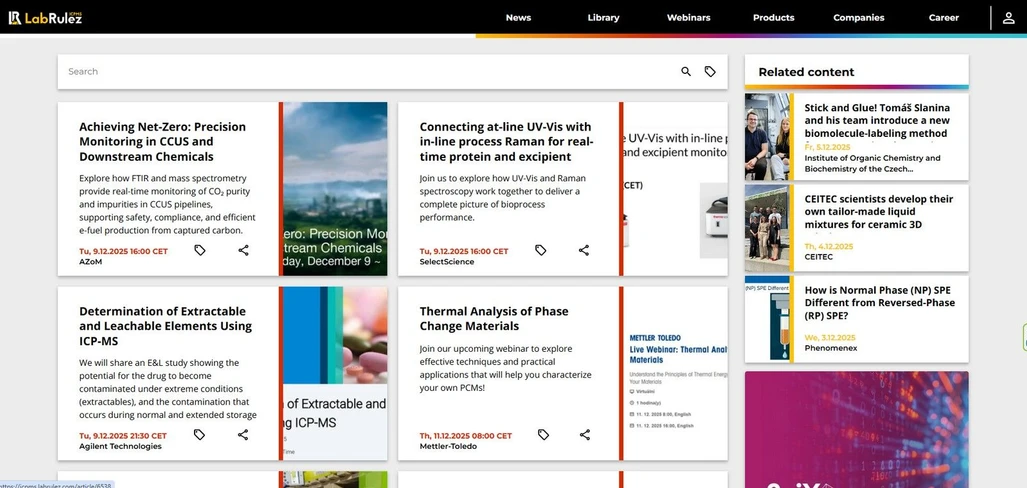Viewport: 1027px width, 488px height.
Task: Click the pink digital banner advertisement
Action: coord(857,430)
